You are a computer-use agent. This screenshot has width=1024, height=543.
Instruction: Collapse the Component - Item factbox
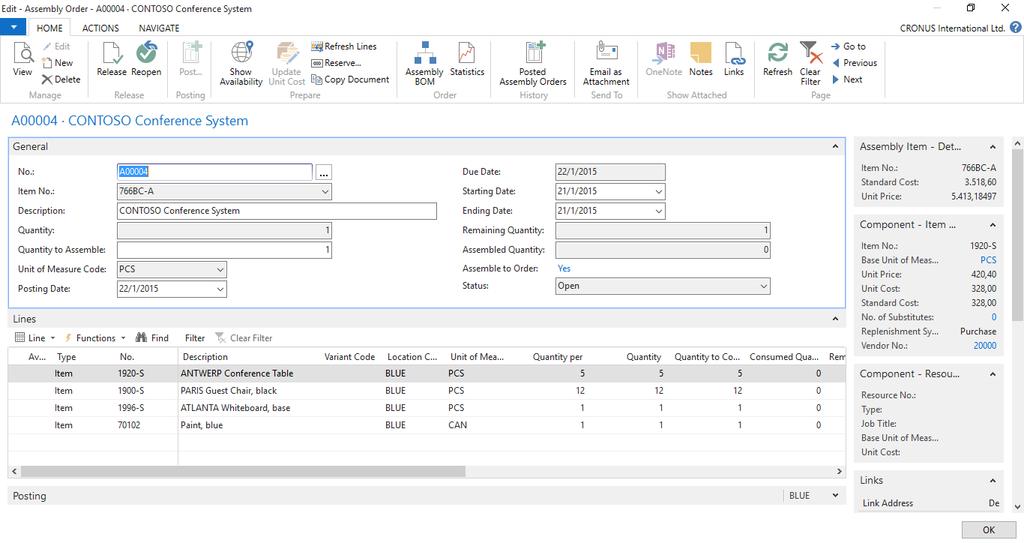click(x=993, y=225)
